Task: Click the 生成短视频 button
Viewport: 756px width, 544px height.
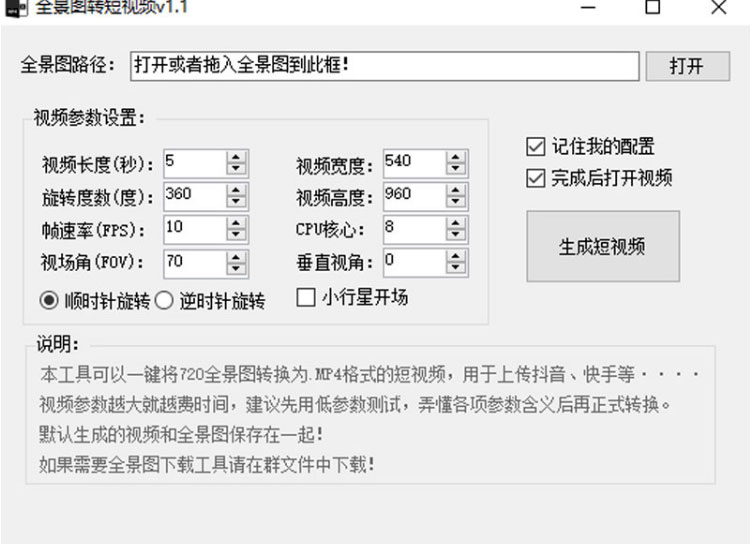Action: coord(603,246)
